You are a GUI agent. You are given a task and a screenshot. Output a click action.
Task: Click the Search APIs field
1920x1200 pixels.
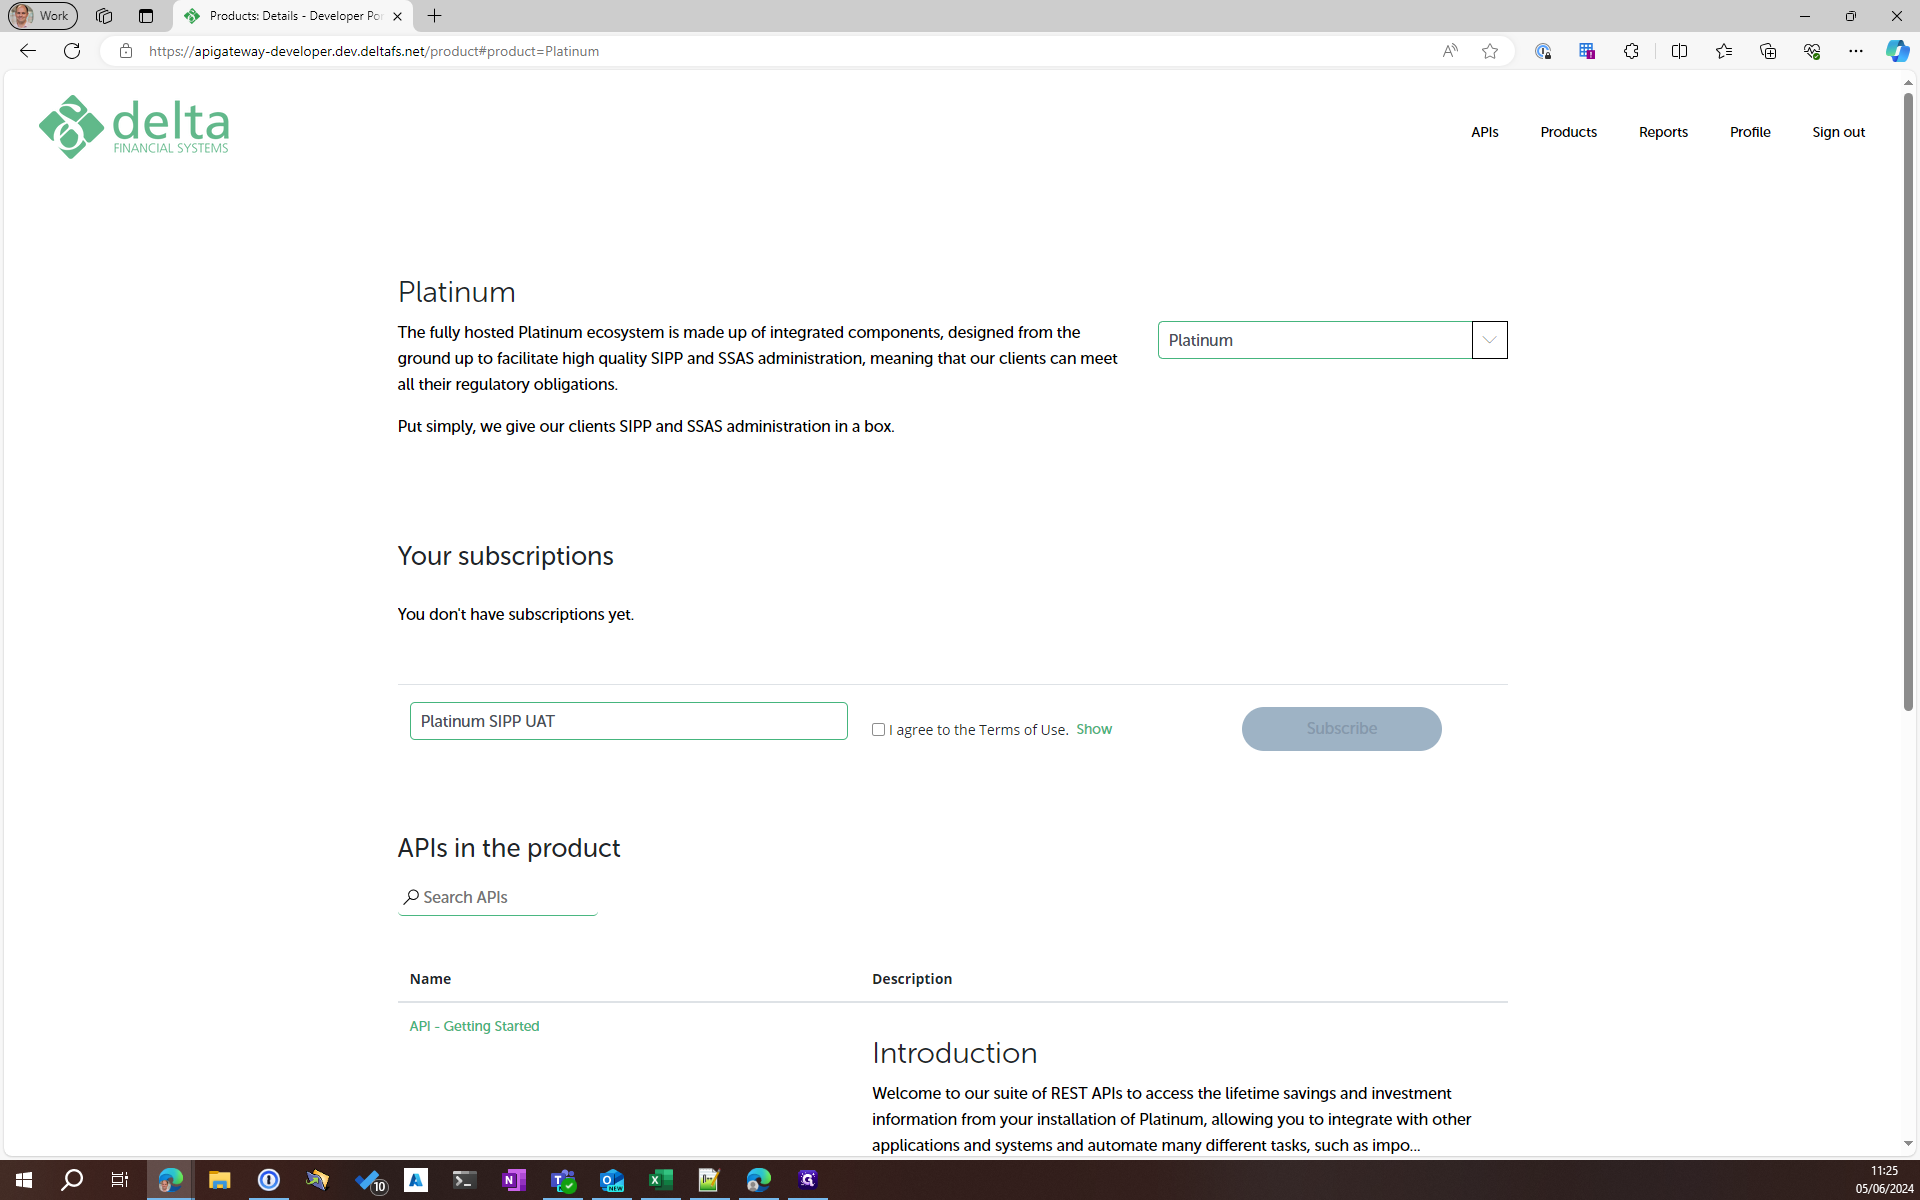[497, 897]
